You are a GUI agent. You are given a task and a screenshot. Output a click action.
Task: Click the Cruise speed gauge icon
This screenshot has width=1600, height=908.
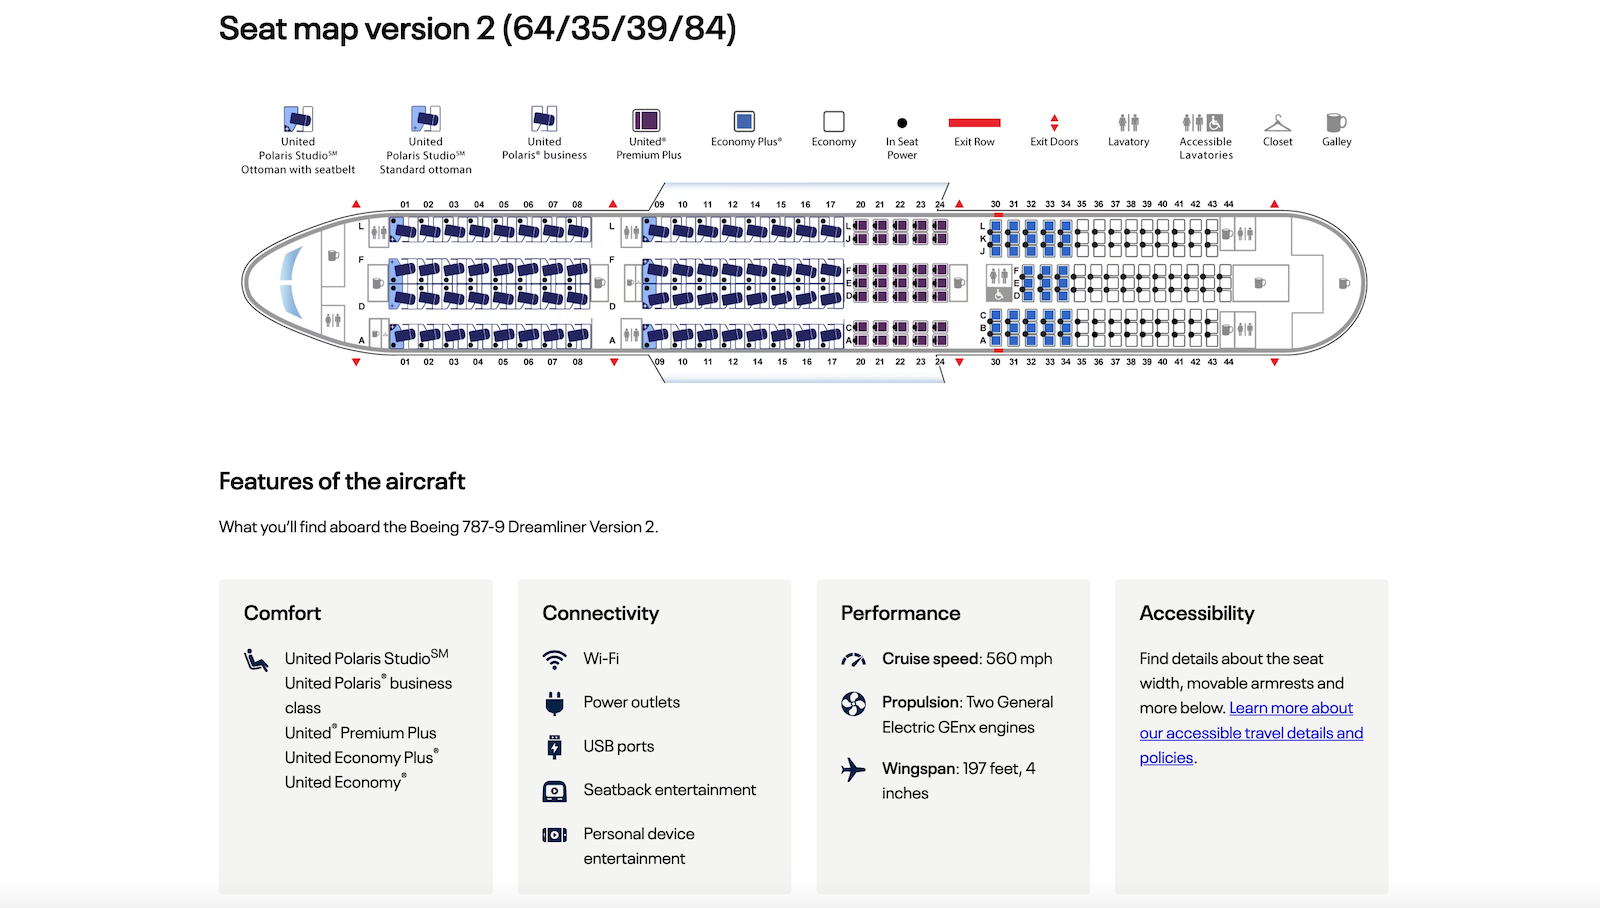pos(853,660)
